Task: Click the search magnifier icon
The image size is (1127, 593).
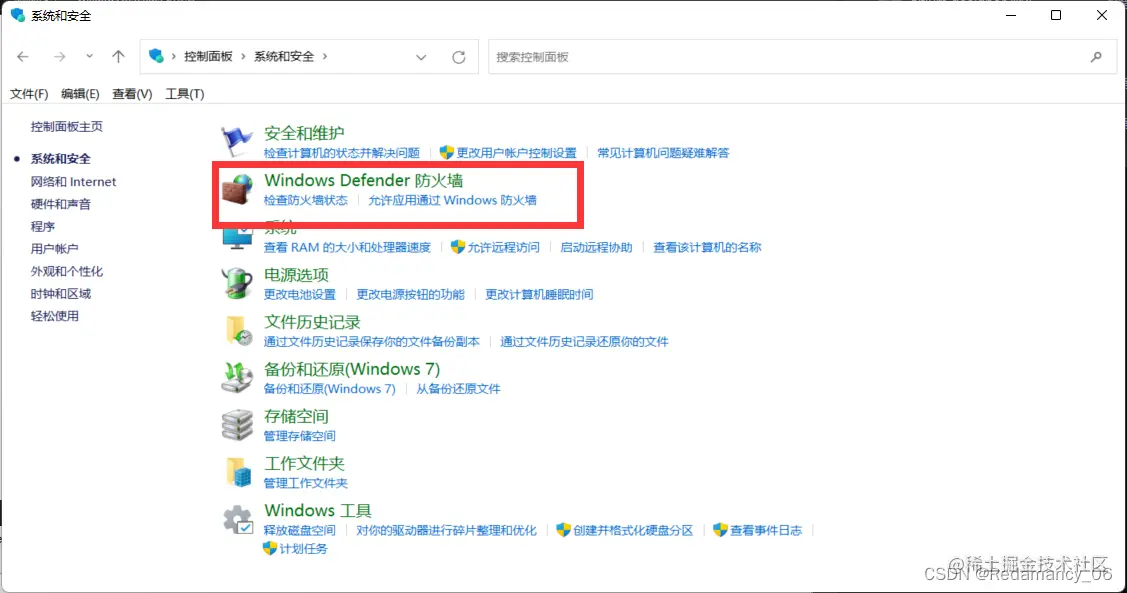Action: tap(1096, 57)
